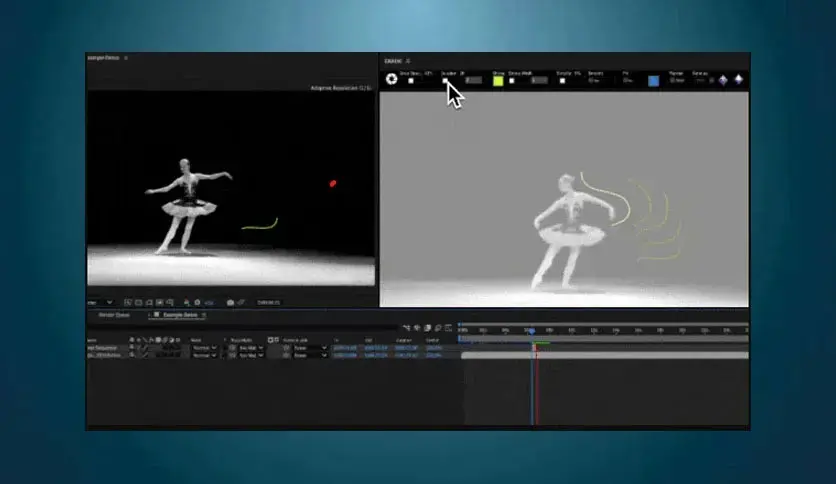Select the Example composition timeline tab
The width and height of the screenshot is (836, 484).
click(x=180, y=315)
